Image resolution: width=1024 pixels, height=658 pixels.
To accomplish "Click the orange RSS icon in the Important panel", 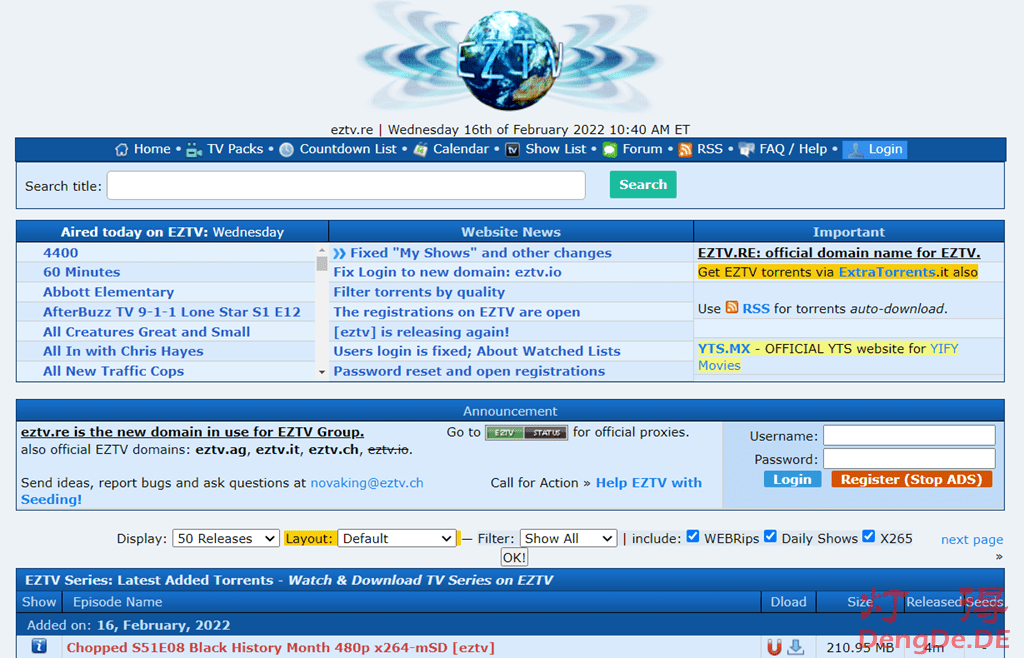I will coord(732,308).
